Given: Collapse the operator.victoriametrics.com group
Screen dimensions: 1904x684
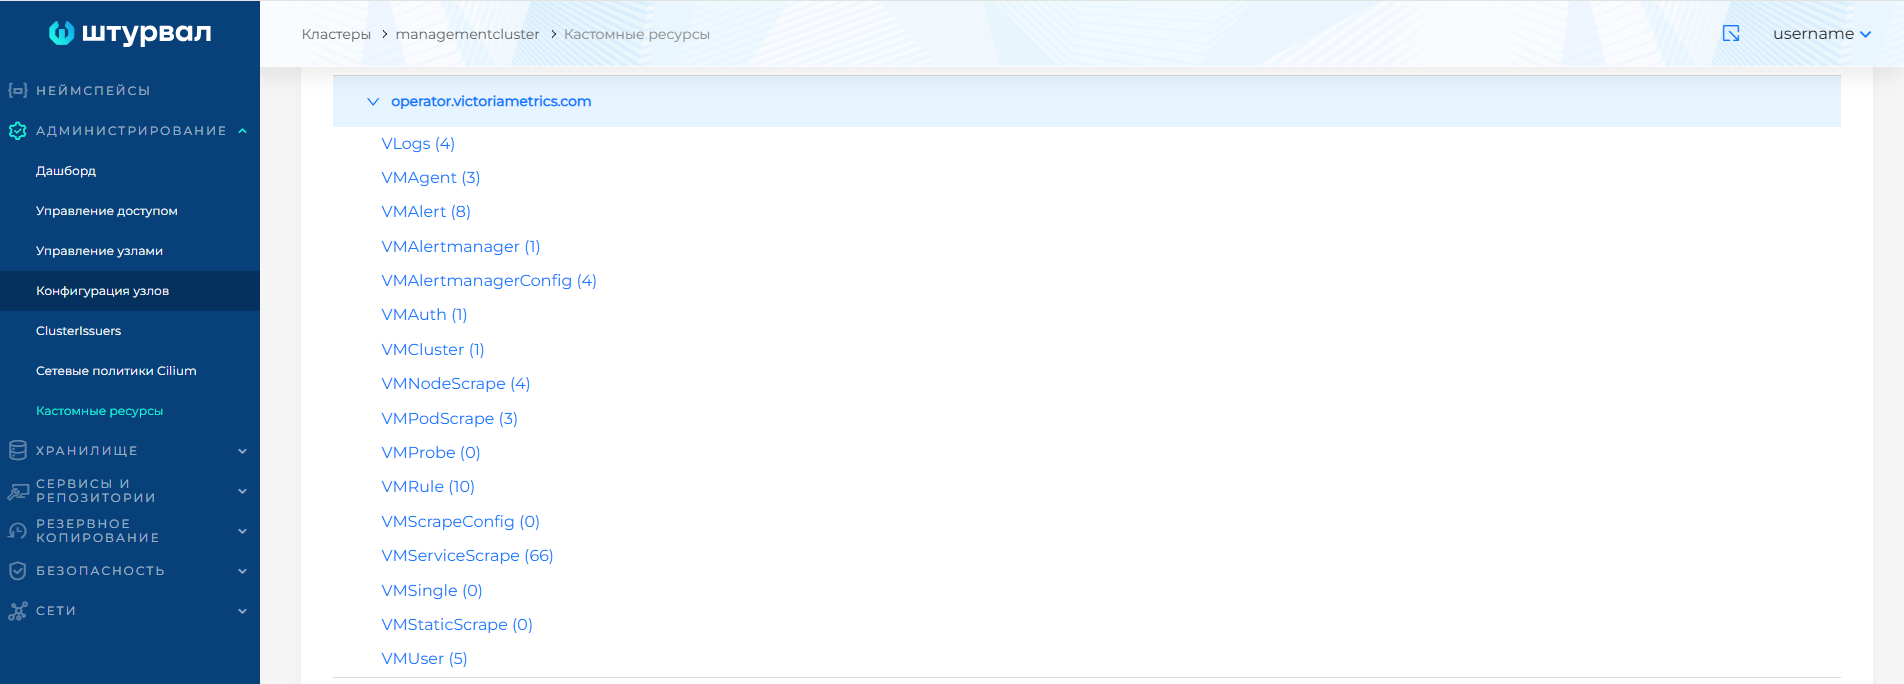Looking at the screenshot, I should pos(373,102).
